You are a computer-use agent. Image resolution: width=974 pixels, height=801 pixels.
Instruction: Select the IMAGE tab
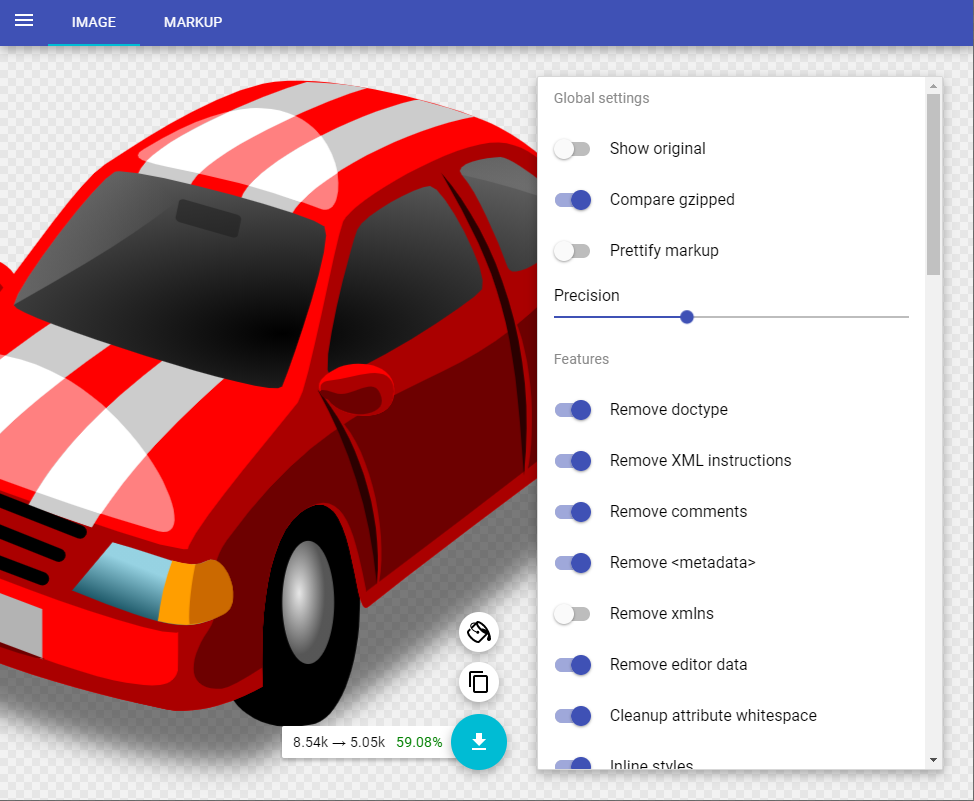tap(93, 22)
